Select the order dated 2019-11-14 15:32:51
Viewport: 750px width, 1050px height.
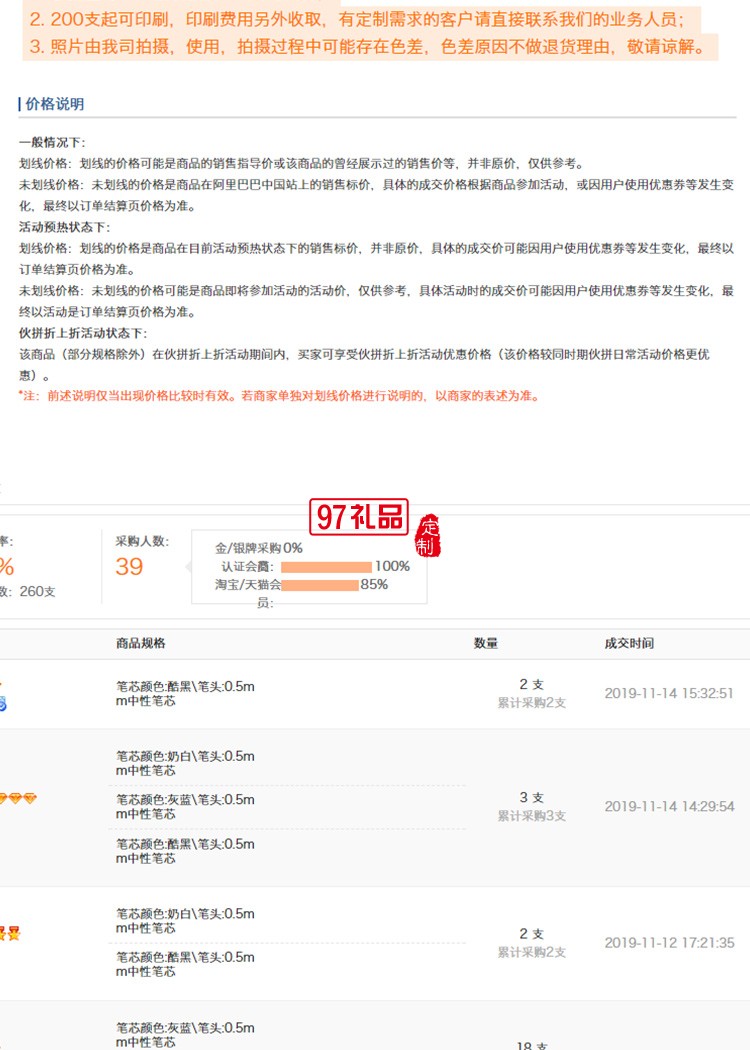point(668,693)
